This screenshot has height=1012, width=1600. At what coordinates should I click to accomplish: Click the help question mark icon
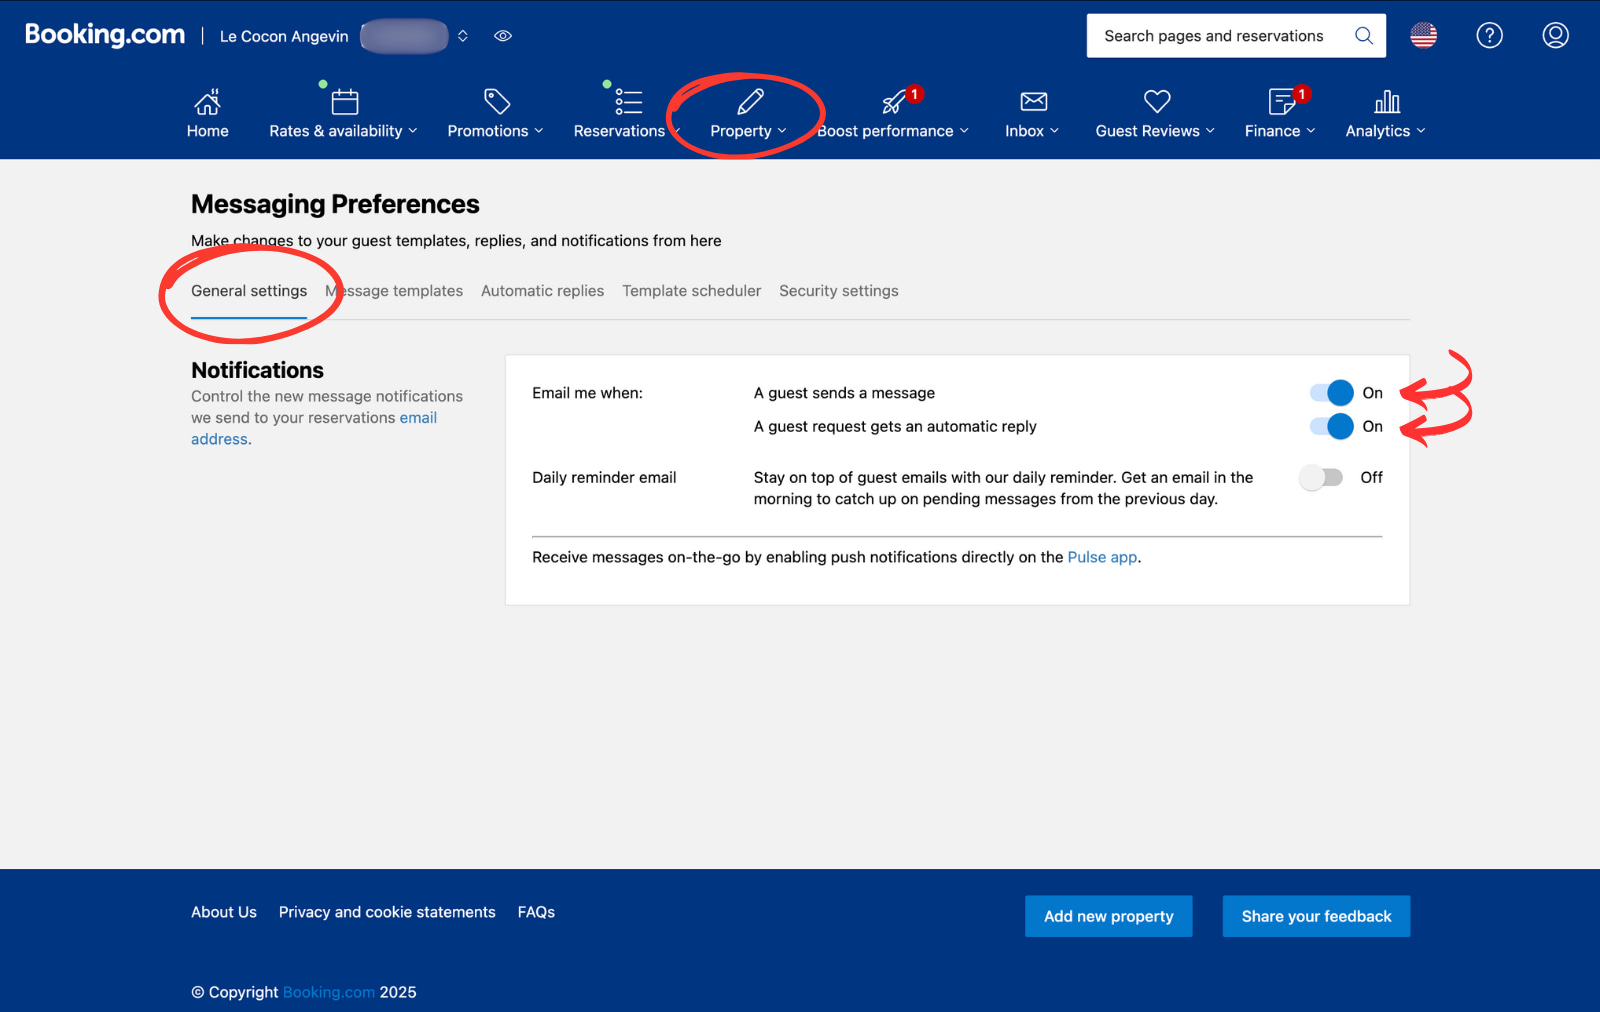[x=1489, y=35]
